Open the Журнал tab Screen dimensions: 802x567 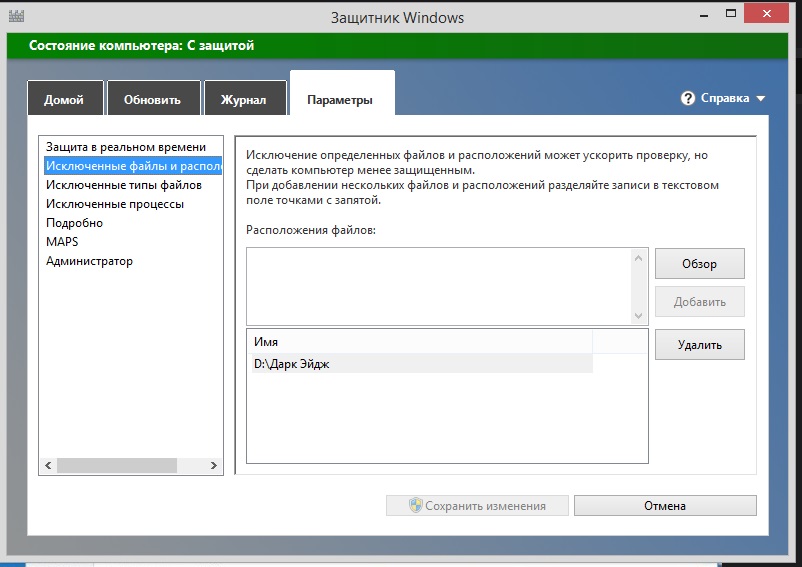click(244, 98)
